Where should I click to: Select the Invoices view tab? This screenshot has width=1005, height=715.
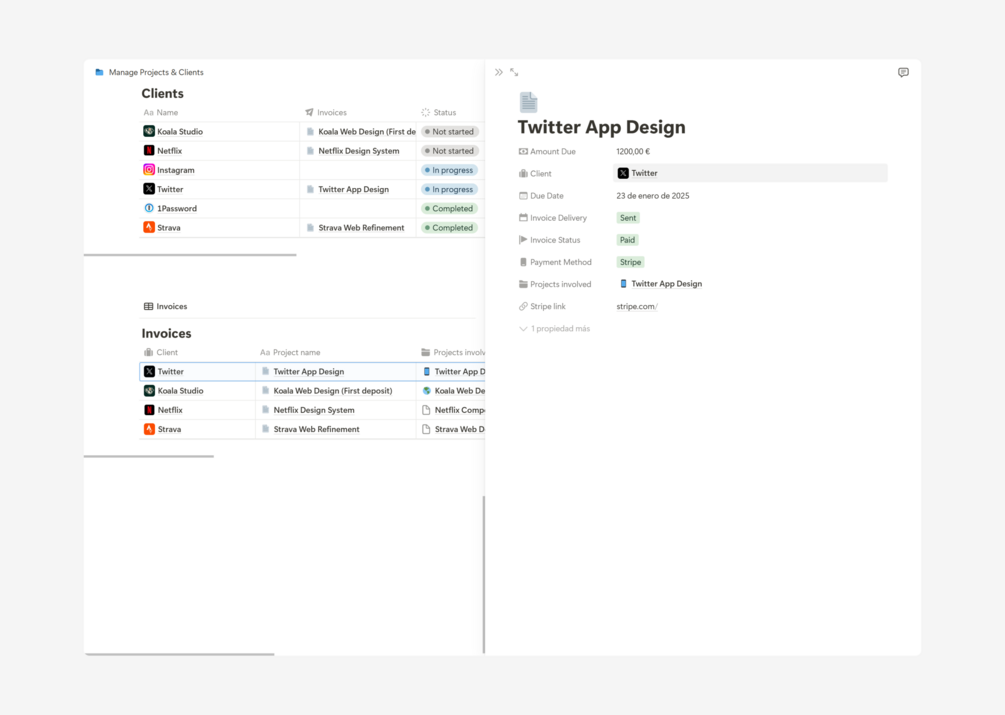(165, 306)
